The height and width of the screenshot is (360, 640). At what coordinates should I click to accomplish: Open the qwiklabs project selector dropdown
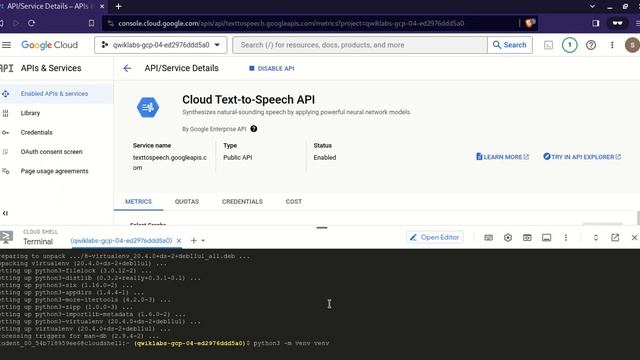tap(161, 45)
